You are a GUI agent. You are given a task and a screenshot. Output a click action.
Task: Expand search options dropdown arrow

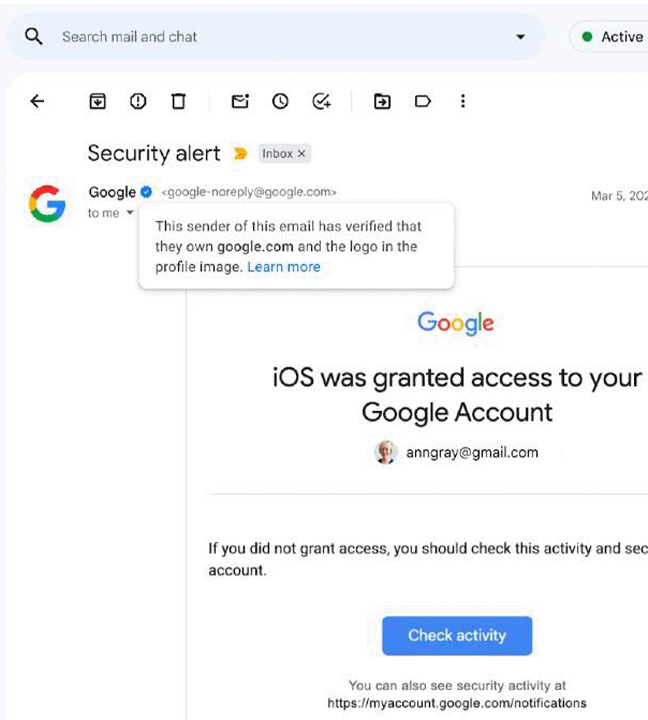tap(520, 37)
